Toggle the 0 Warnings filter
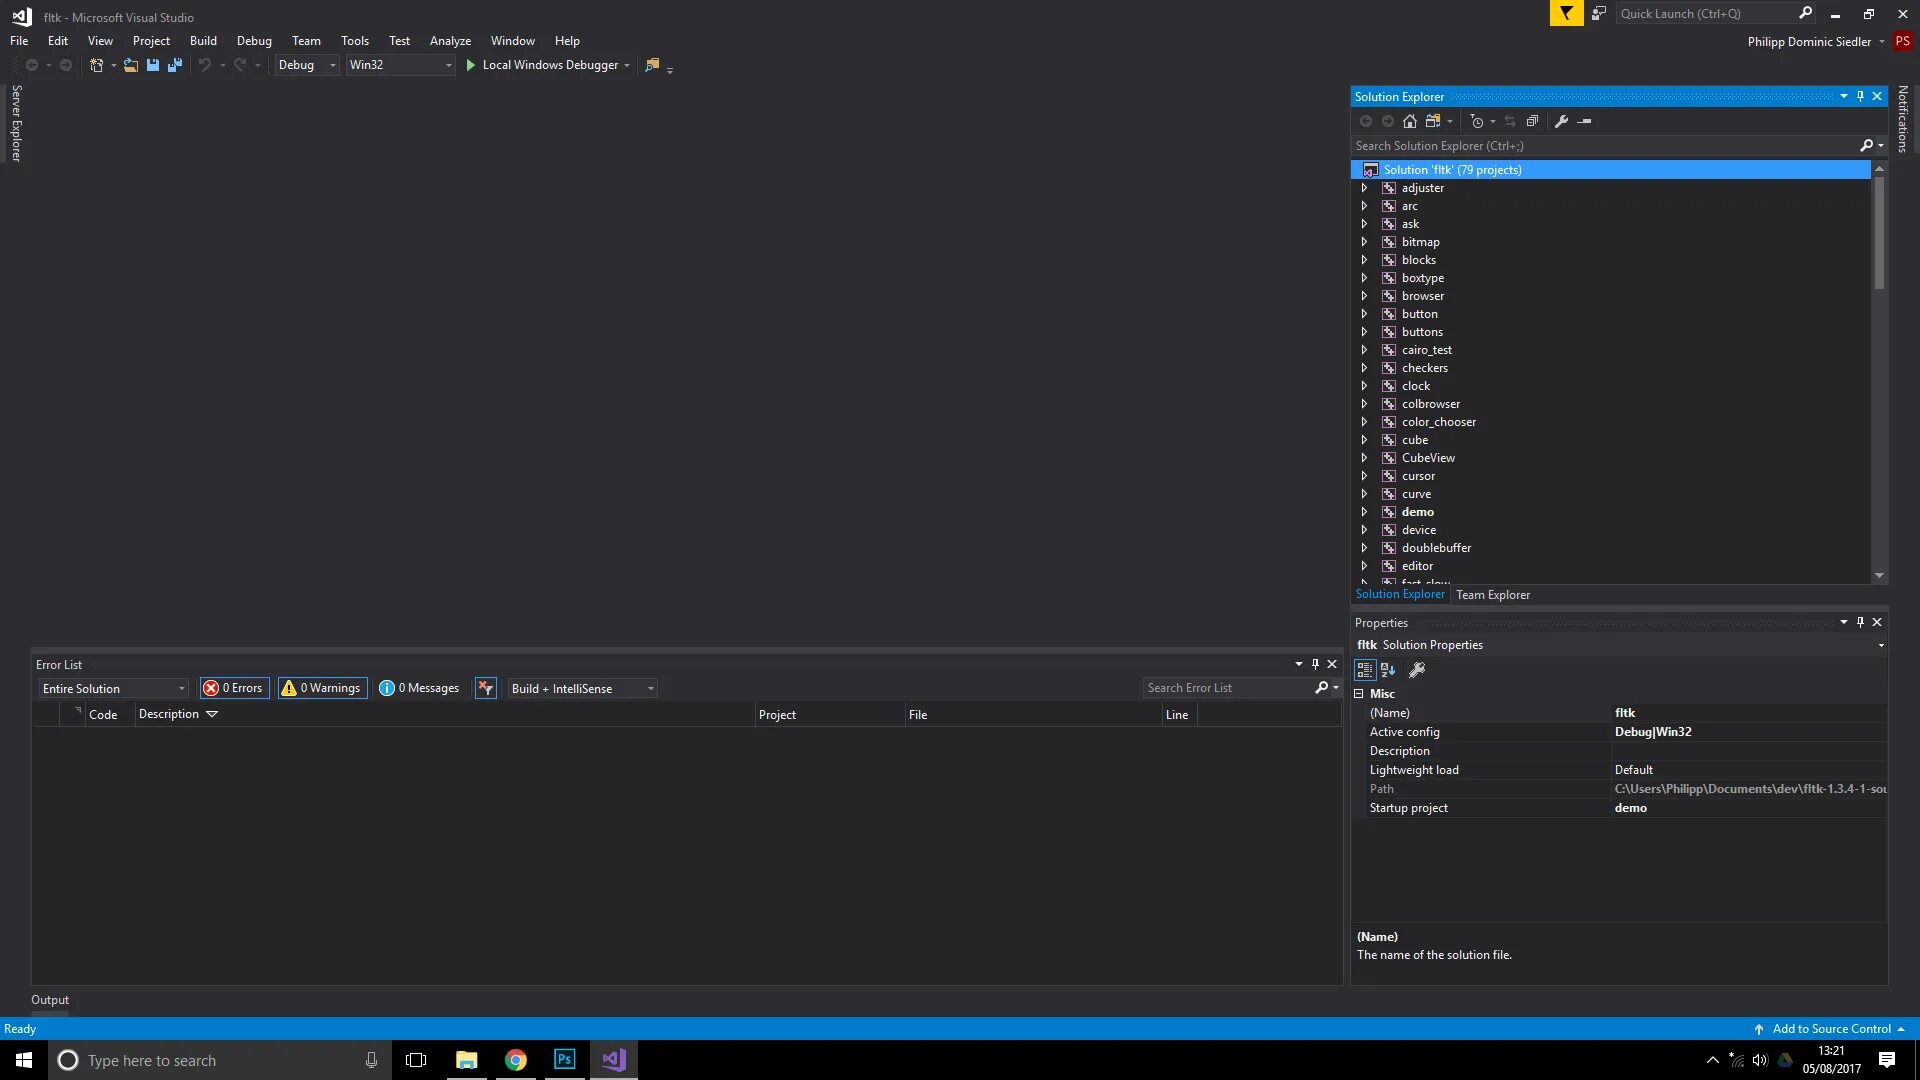 click(321, 688)
